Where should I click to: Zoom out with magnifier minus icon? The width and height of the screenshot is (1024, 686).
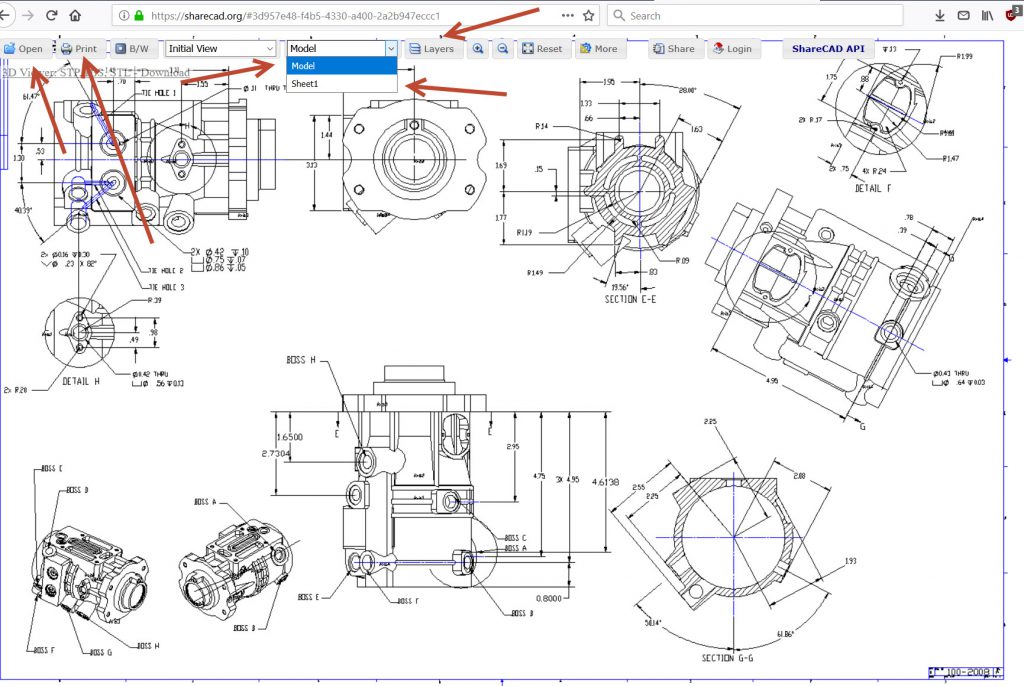[x=502, y=49]
